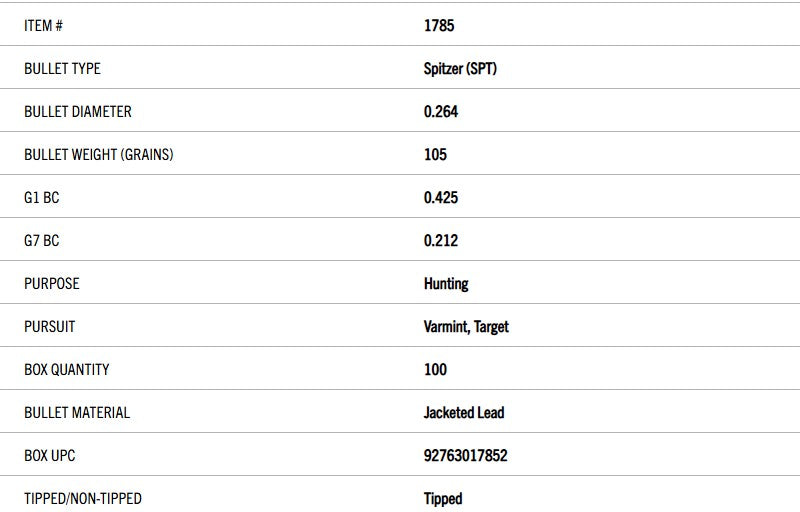
Task: Click the BULLET WEIGHT (GRAINS) label
Action: pyautogui.click(x=98, y=155)
